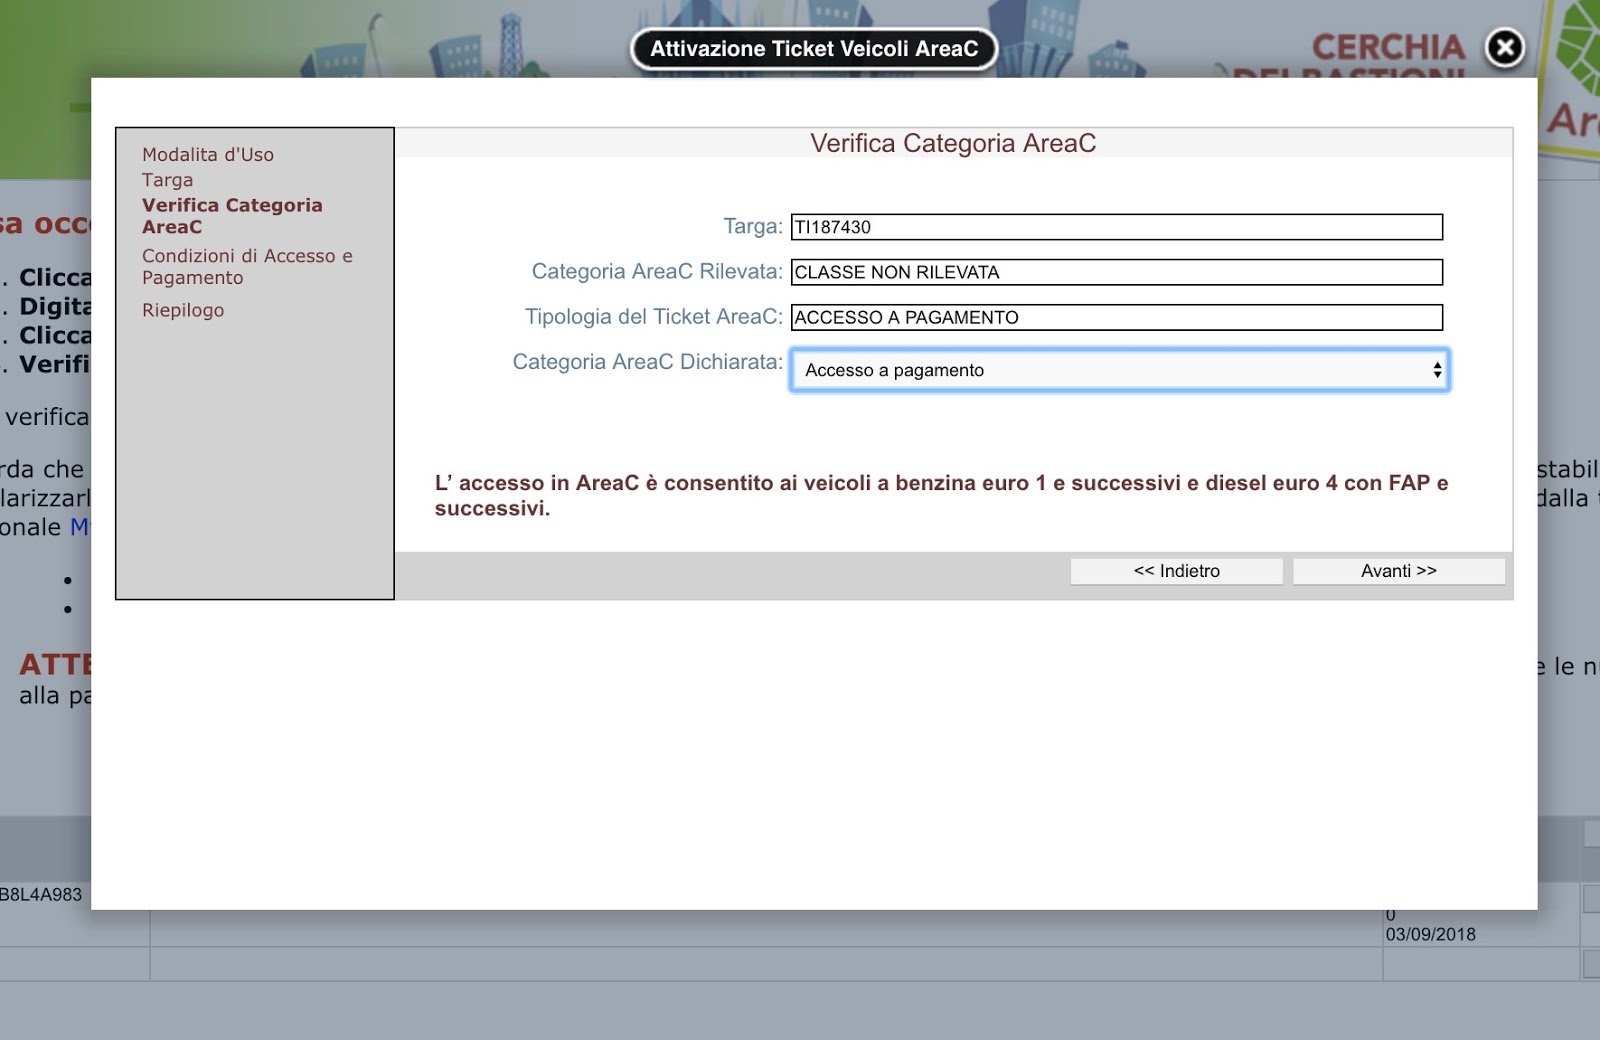Close the Attivazione Ticket dialog

[x=1504, y=47]
